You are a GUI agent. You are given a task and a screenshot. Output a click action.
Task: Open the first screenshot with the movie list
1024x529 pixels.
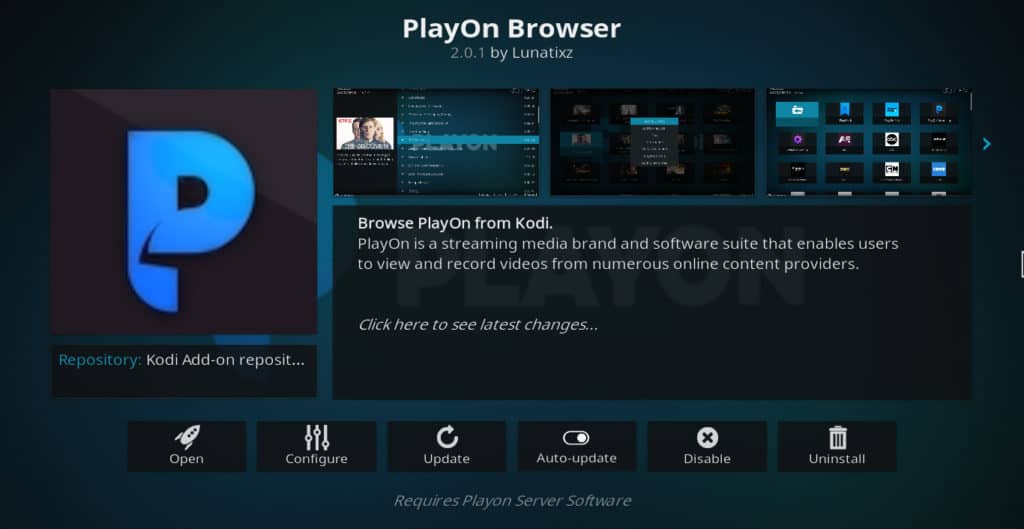(436, 142)
